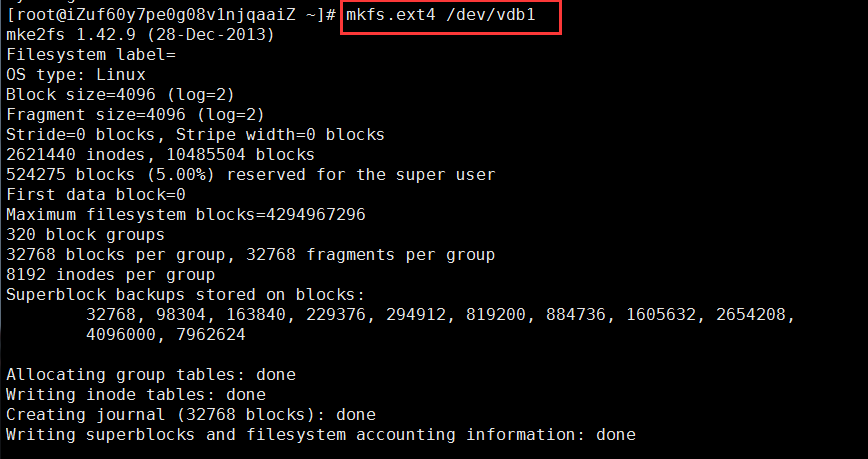Click the 524275 blocks reserved for super user line
Screen dimensions: 868x459
click(250, 175)
